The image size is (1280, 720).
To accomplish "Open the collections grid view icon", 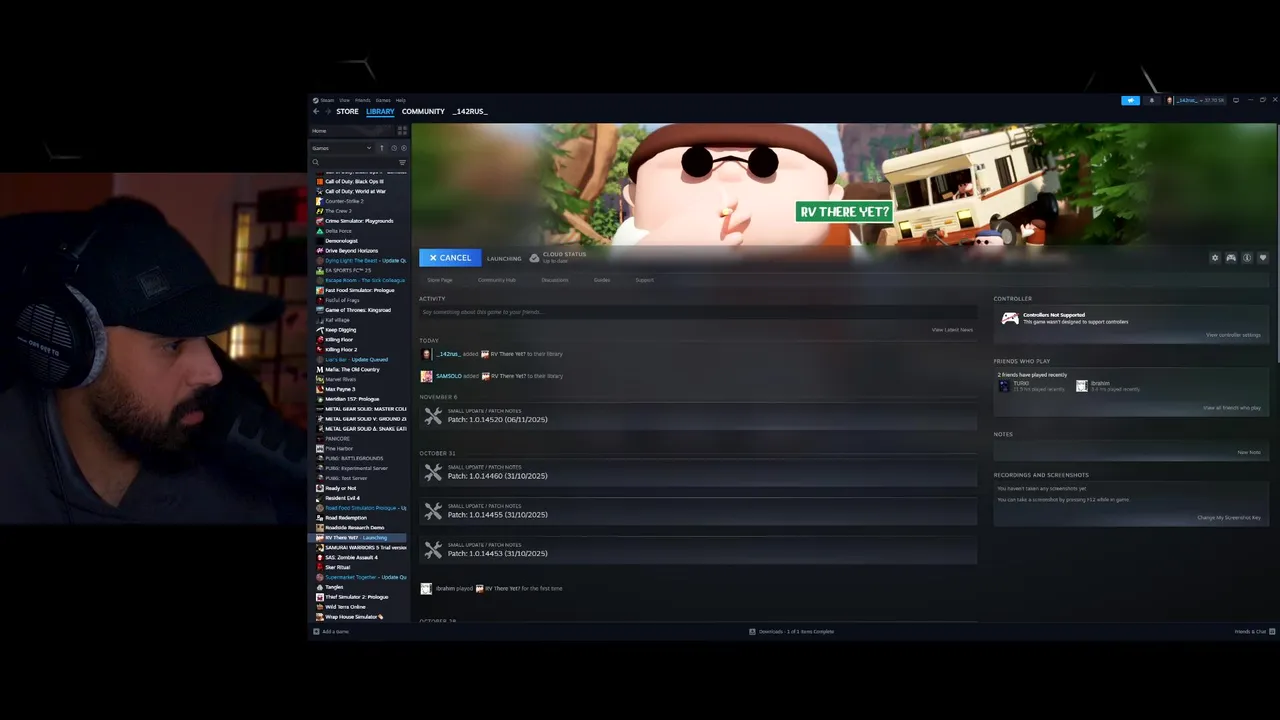I will click(x=402, y=131).
